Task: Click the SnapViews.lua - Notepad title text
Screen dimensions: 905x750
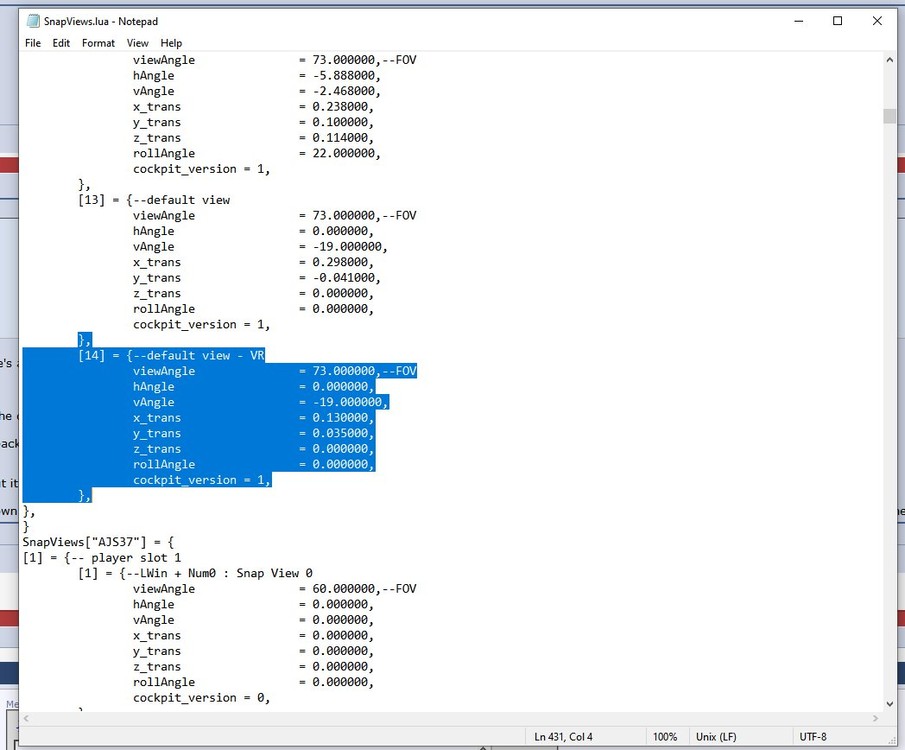Action: click(x=101, y=21)
